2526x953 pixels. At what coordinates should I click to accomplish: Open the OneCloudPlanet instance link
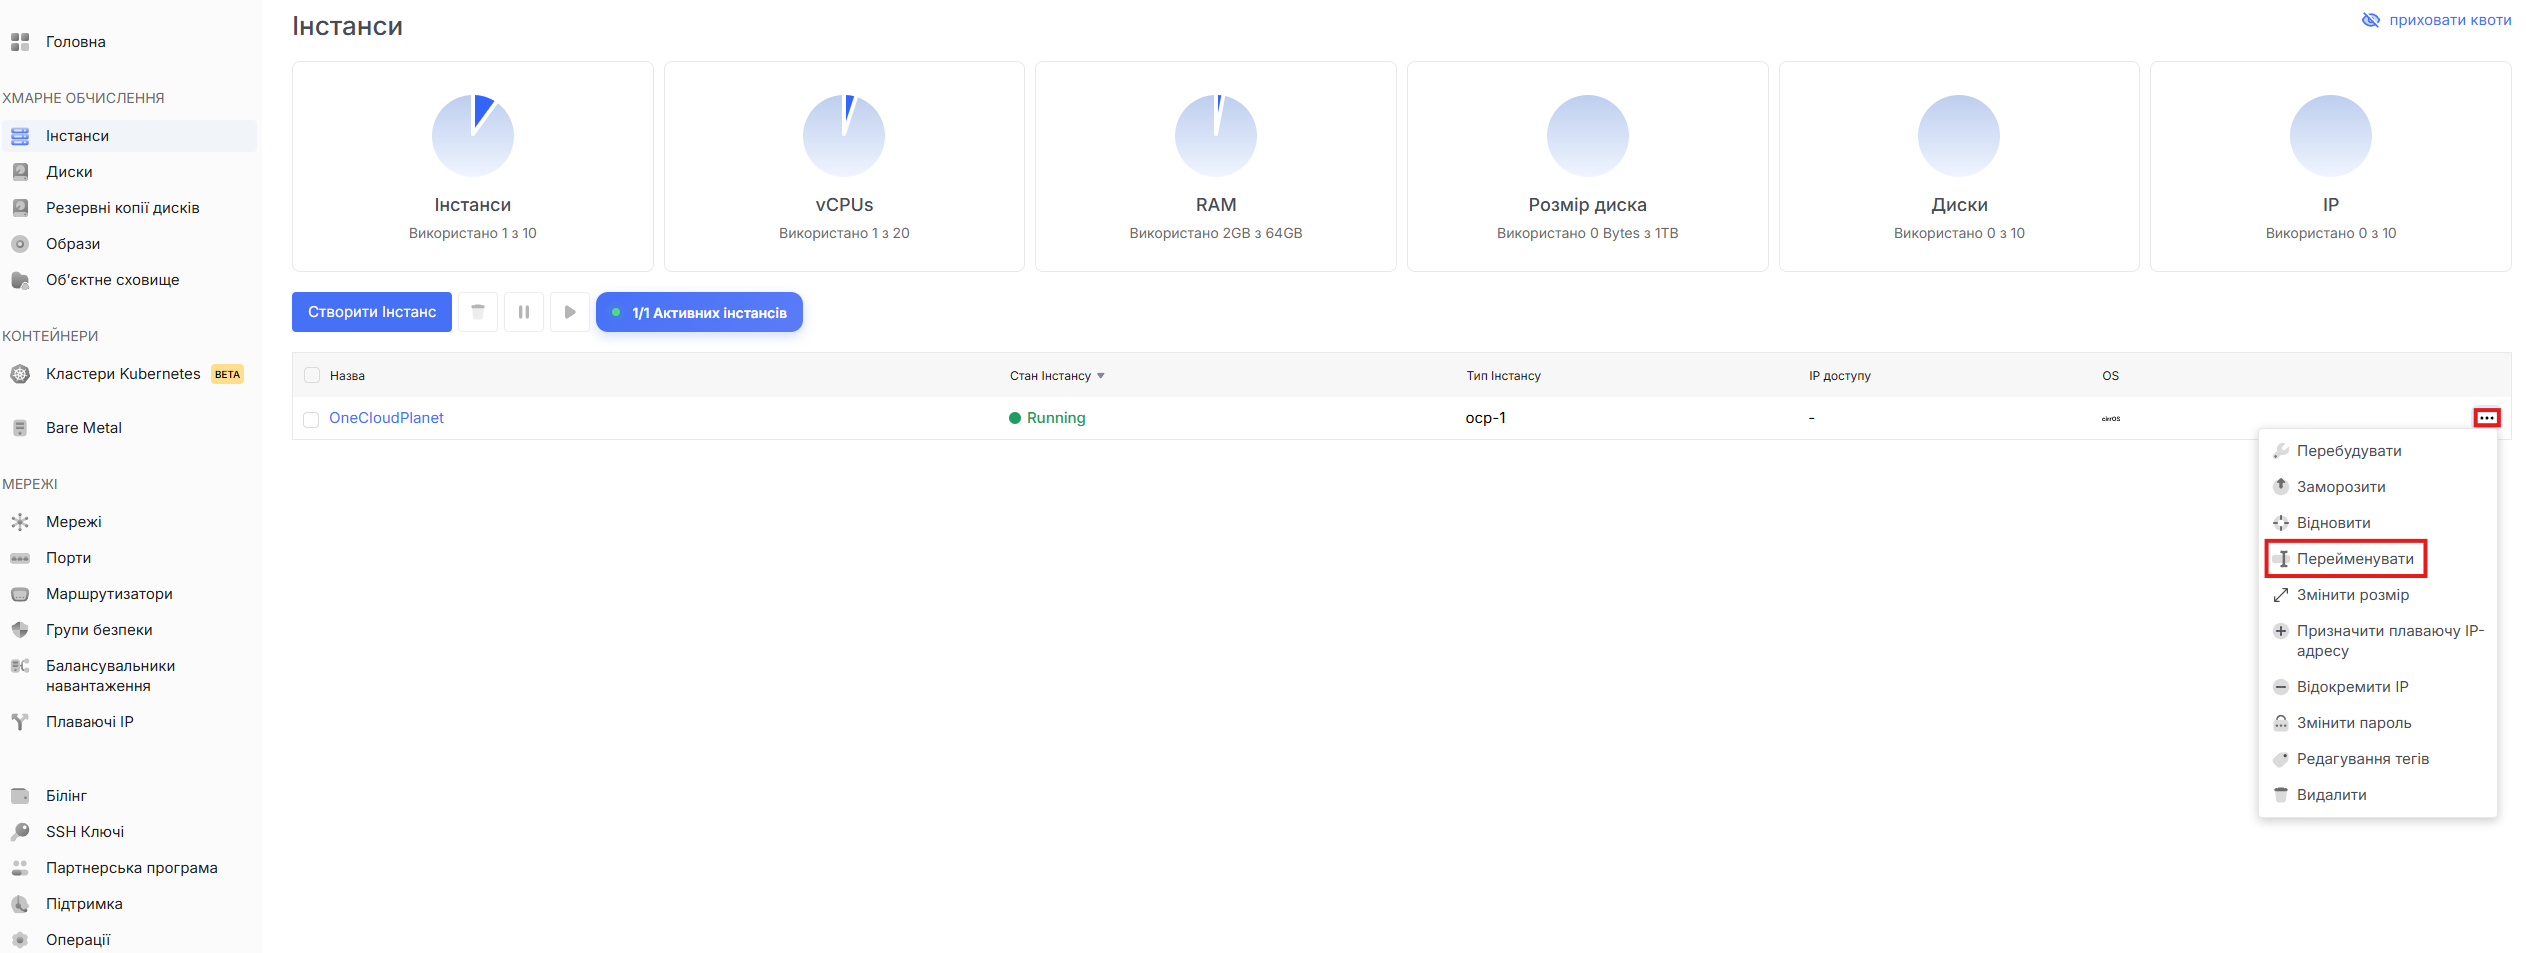[x=386, y=418]
